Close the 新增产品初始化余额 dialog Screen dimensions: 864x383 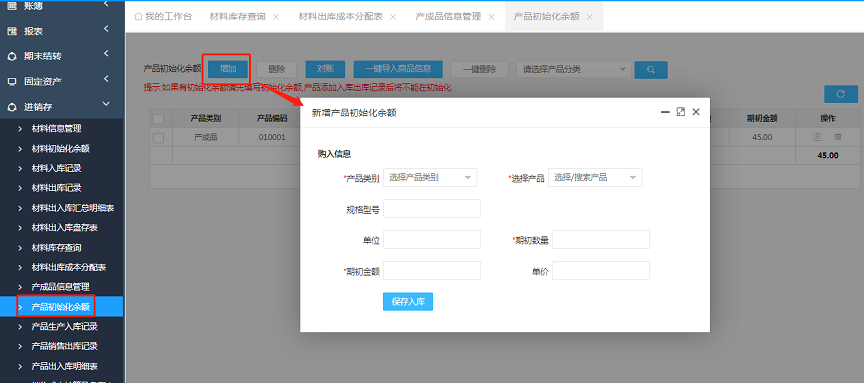pos(696,112)
